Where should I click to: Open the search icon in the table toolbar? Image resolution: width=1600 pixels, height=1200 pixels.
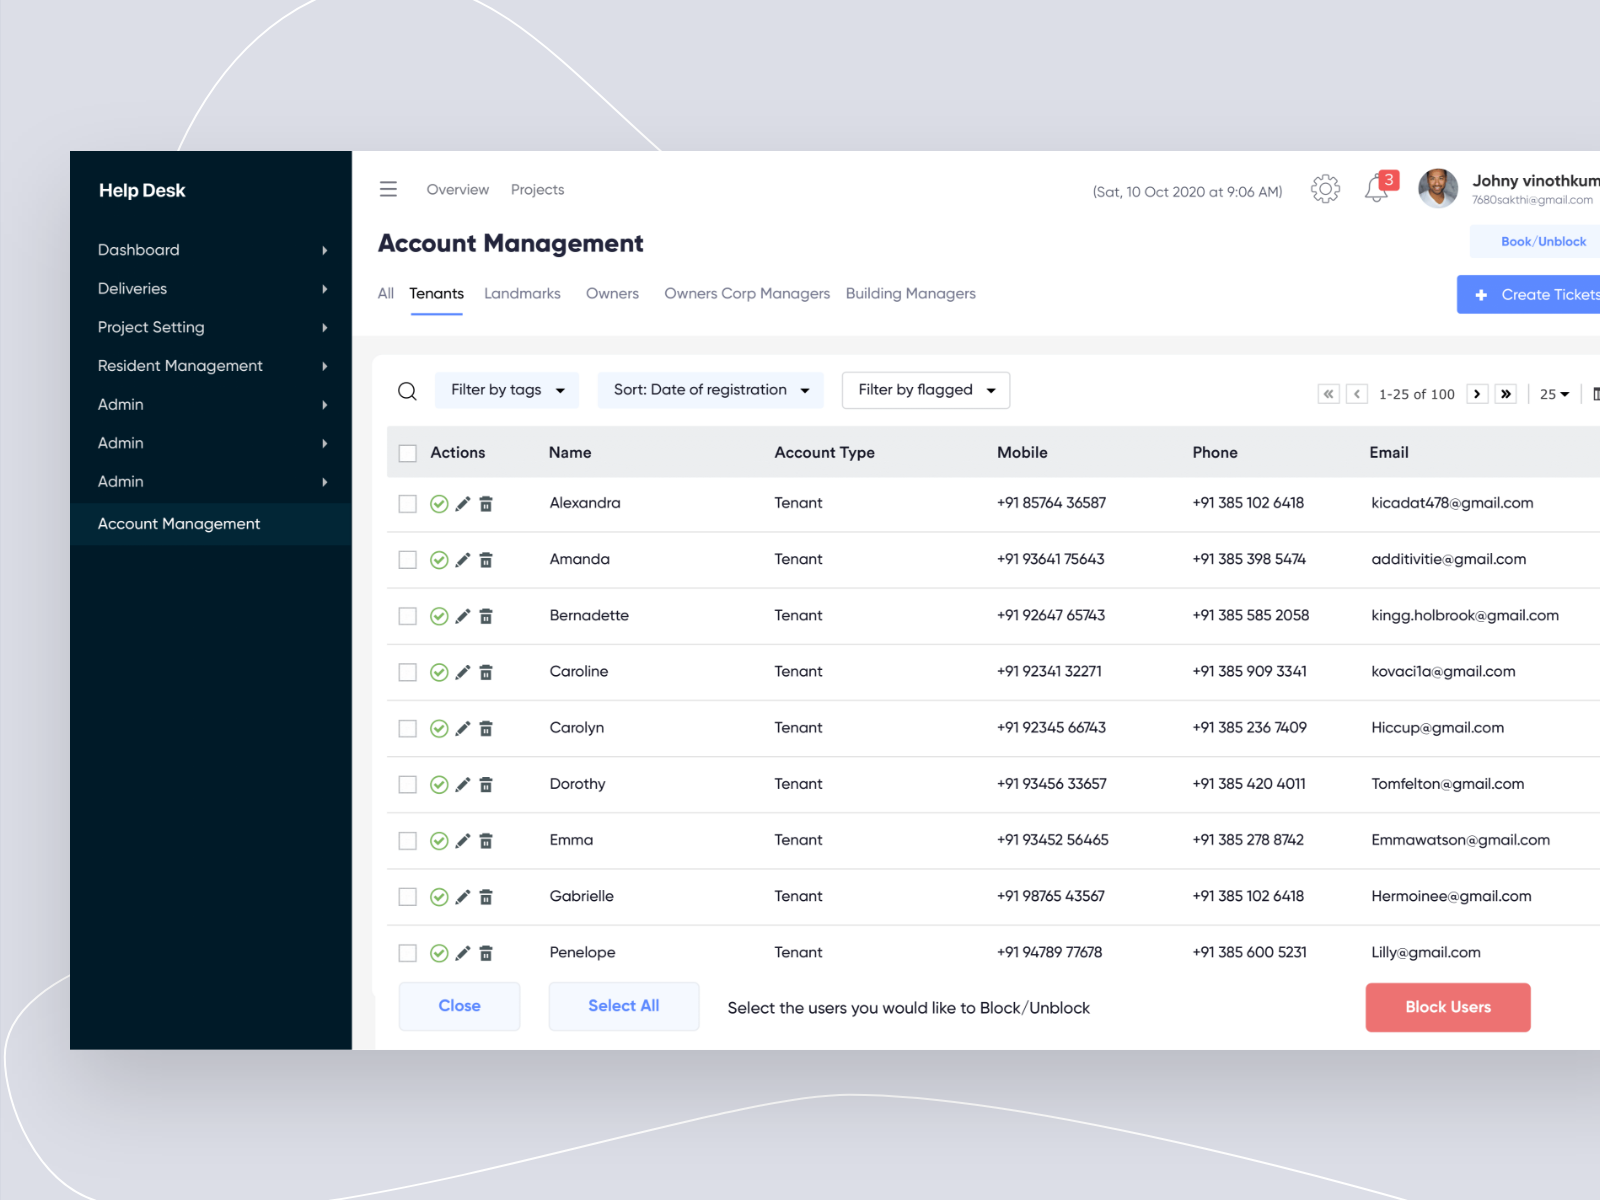coord(407,390)
